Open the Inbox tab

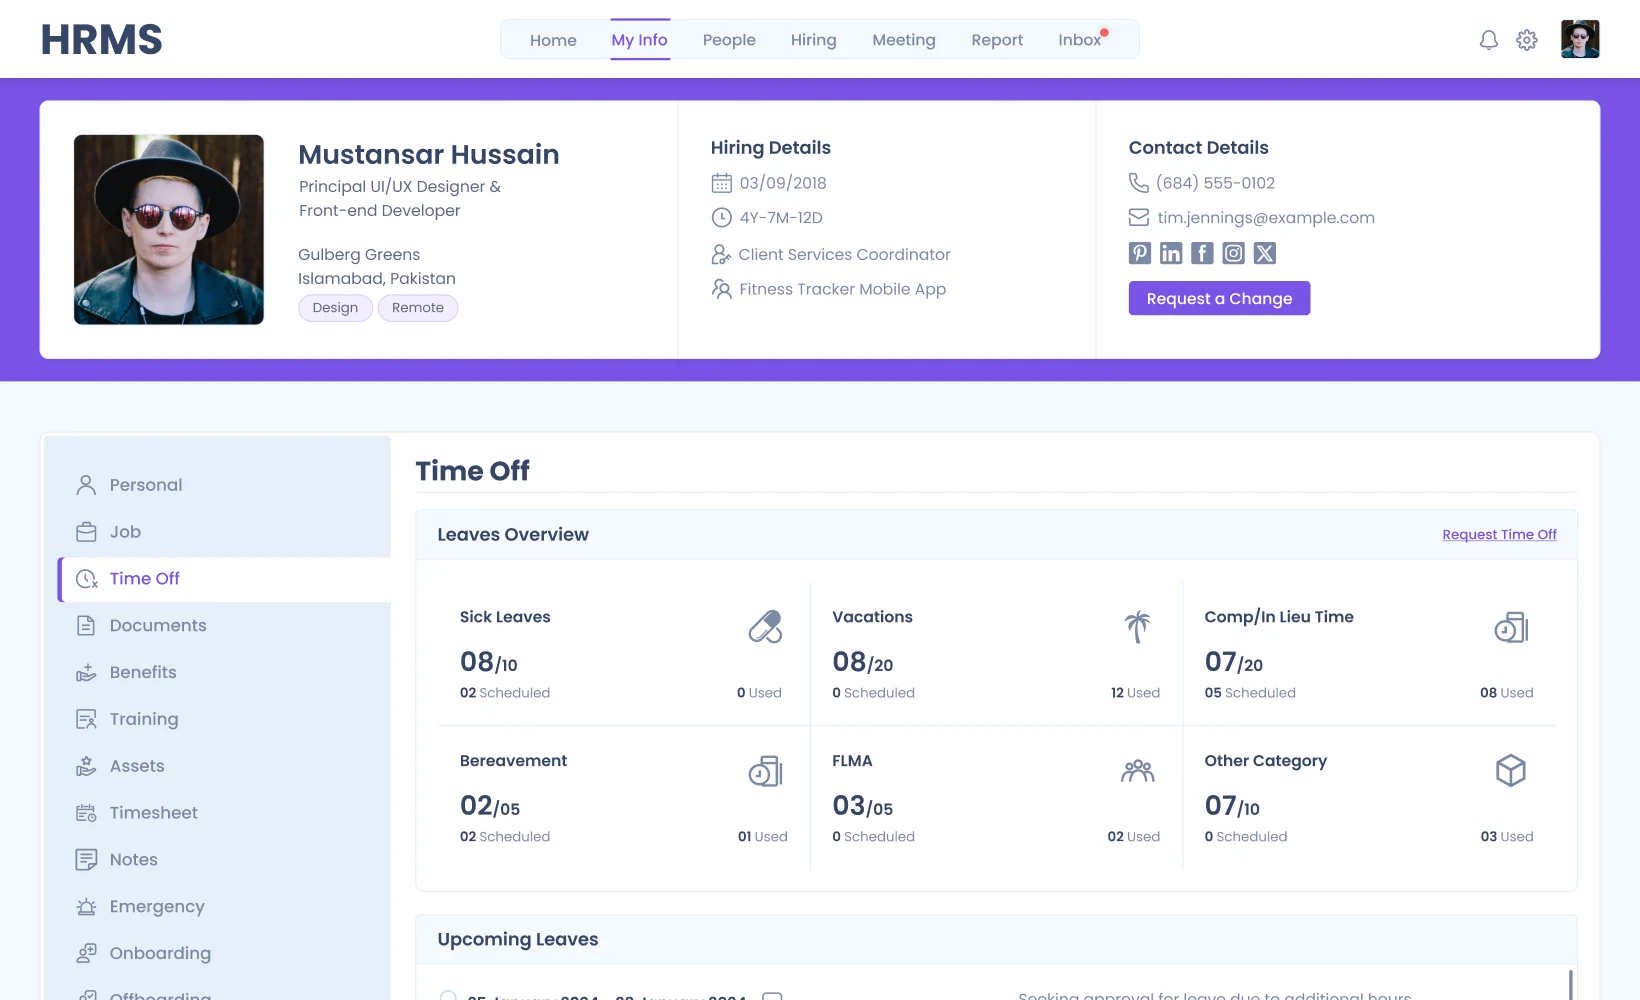tap(1080, 40)
